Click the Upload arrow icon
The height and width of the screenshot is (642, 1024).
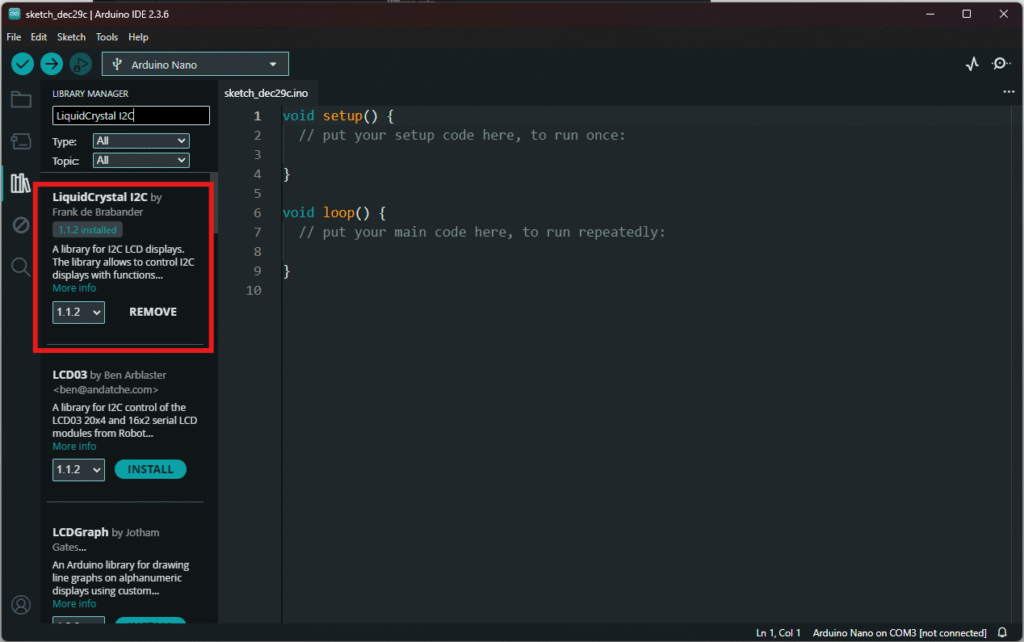pos(51,64)
